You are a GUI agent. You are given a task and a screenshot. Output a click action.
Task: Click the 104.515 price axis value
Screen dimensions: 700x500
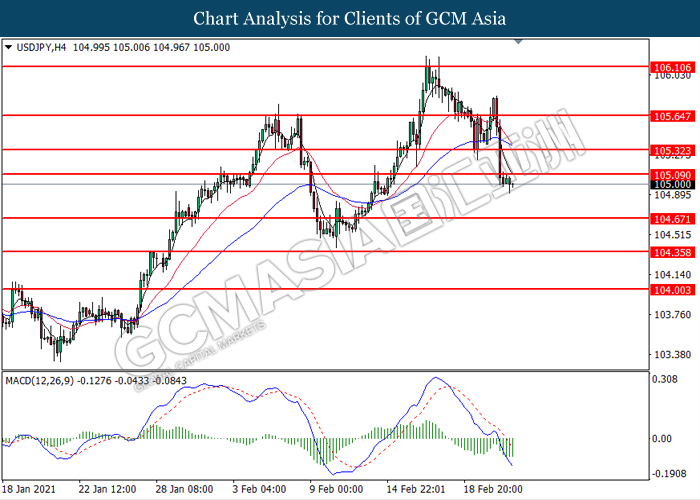click(672, 235)
